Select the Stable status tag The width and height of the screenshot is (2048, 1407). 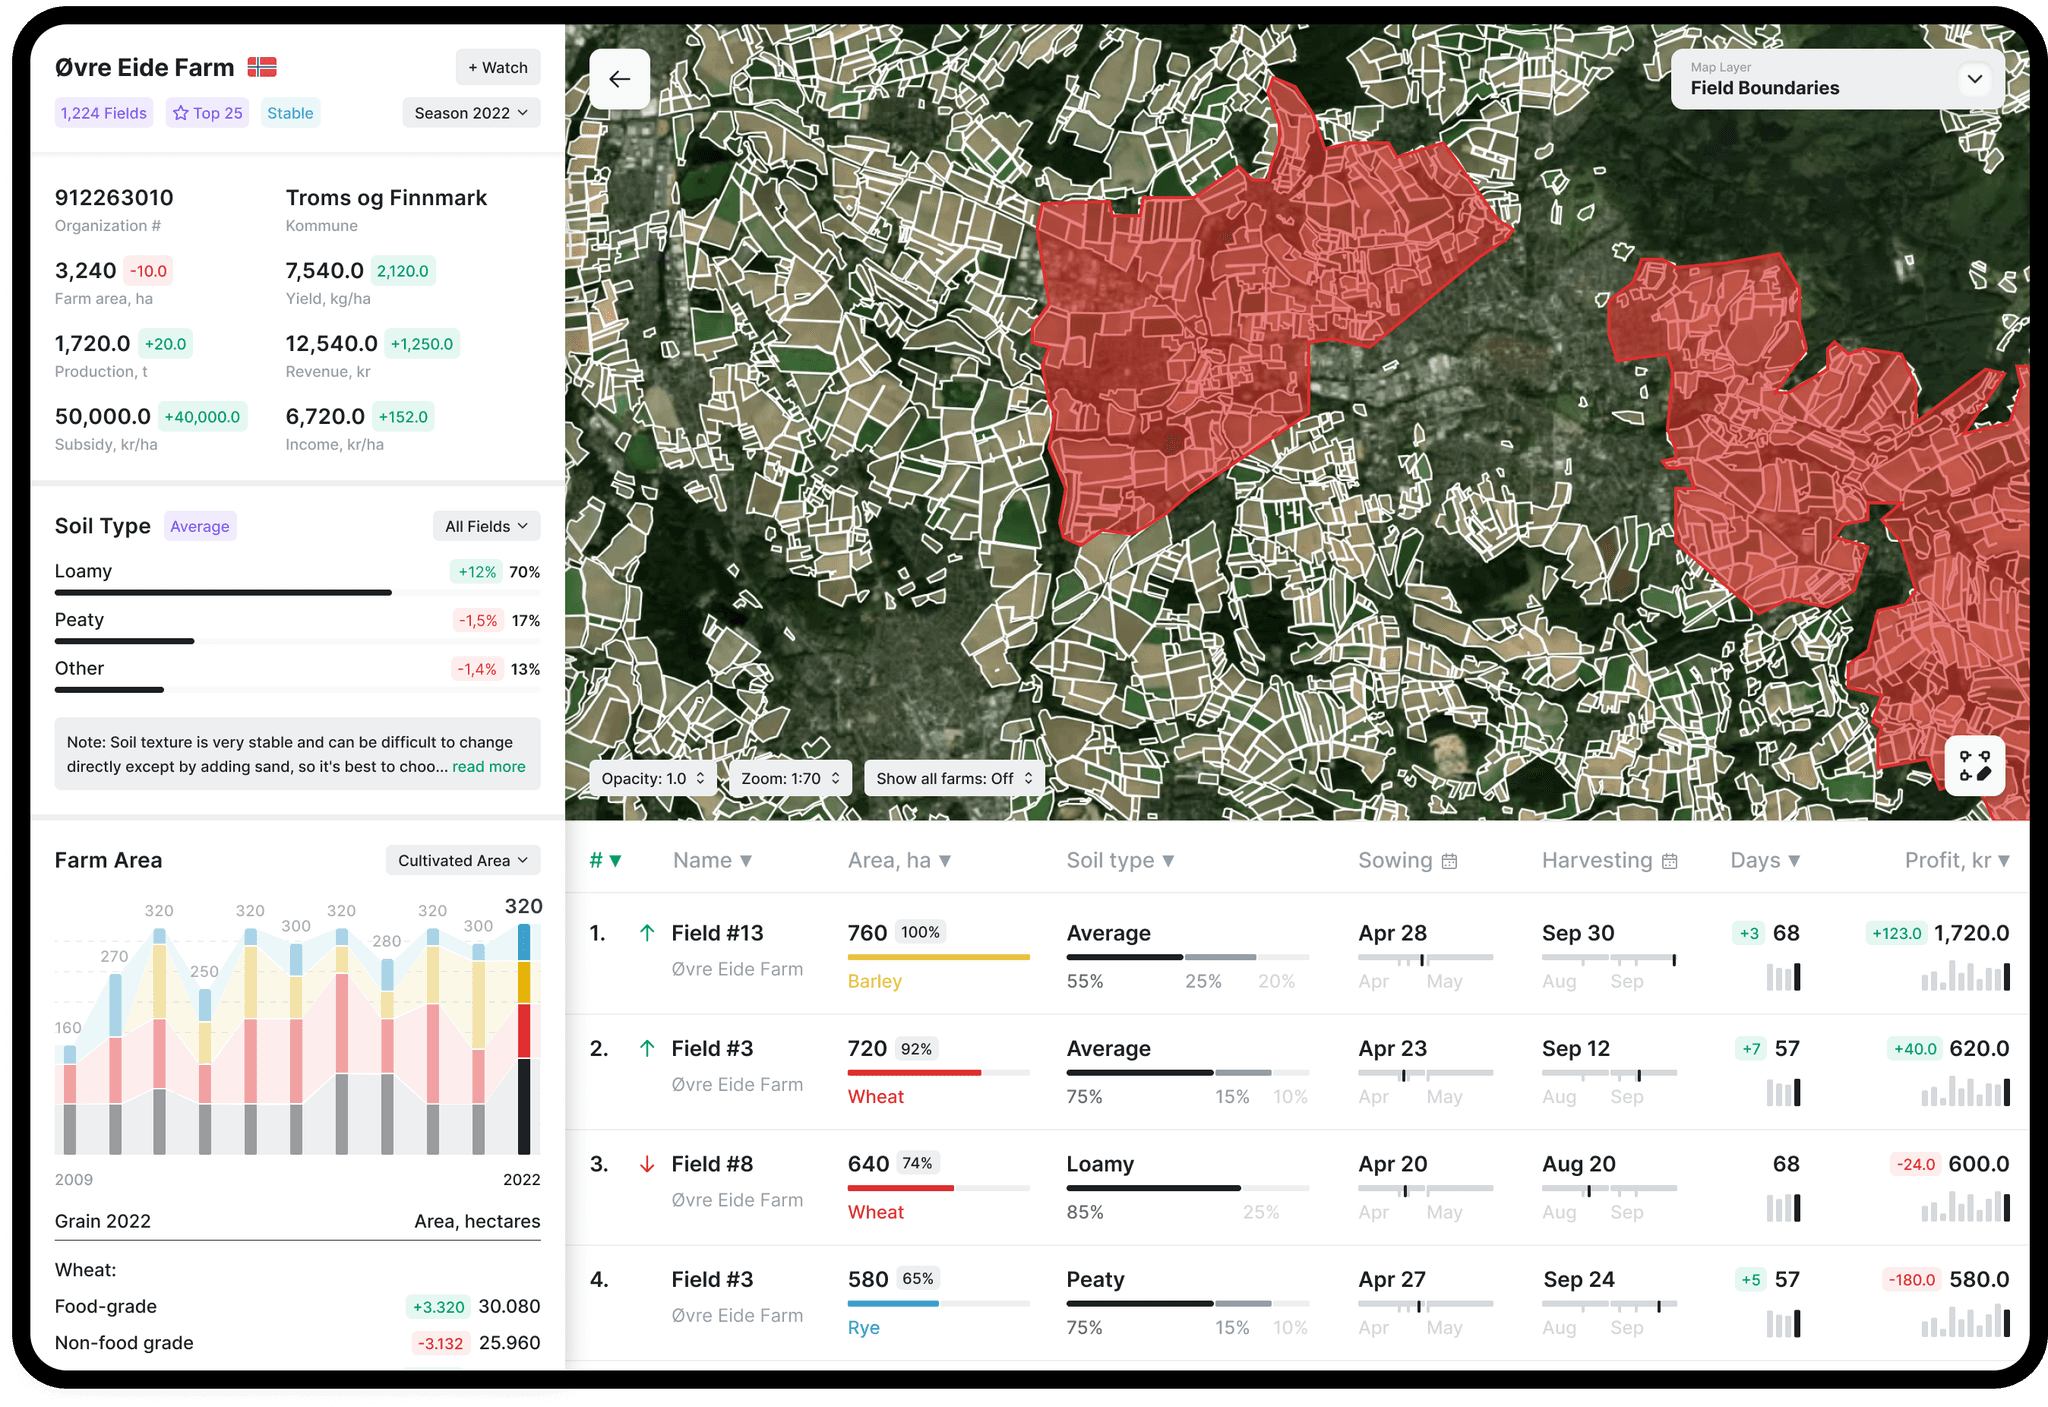(290, 113)
